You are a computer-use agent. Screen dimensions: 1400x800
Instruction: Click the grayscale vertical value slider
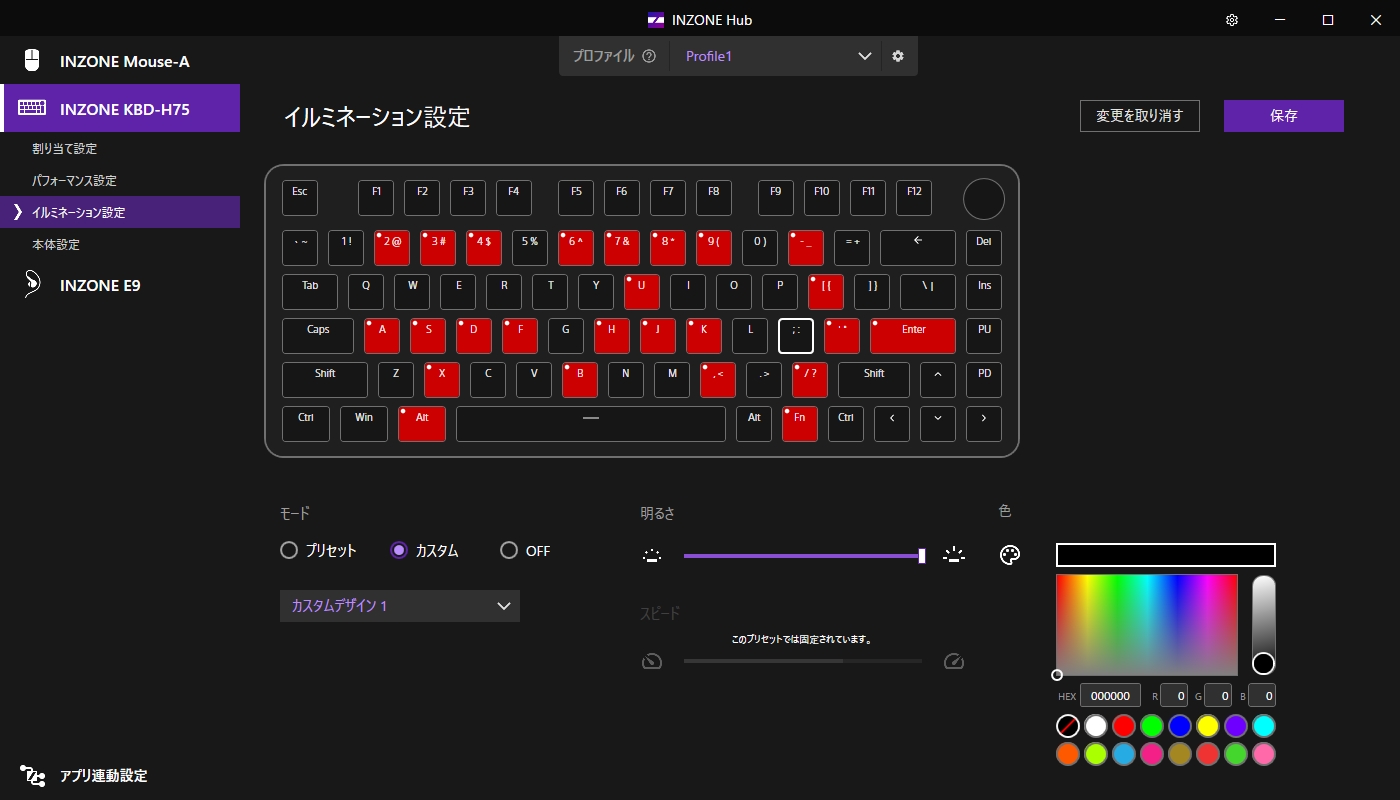1264,625
